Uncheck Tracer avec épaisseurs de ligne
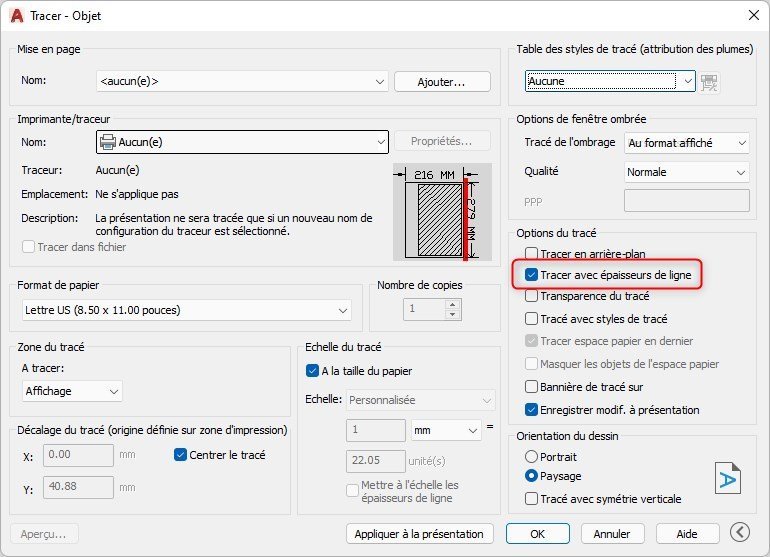 (531, 275)
